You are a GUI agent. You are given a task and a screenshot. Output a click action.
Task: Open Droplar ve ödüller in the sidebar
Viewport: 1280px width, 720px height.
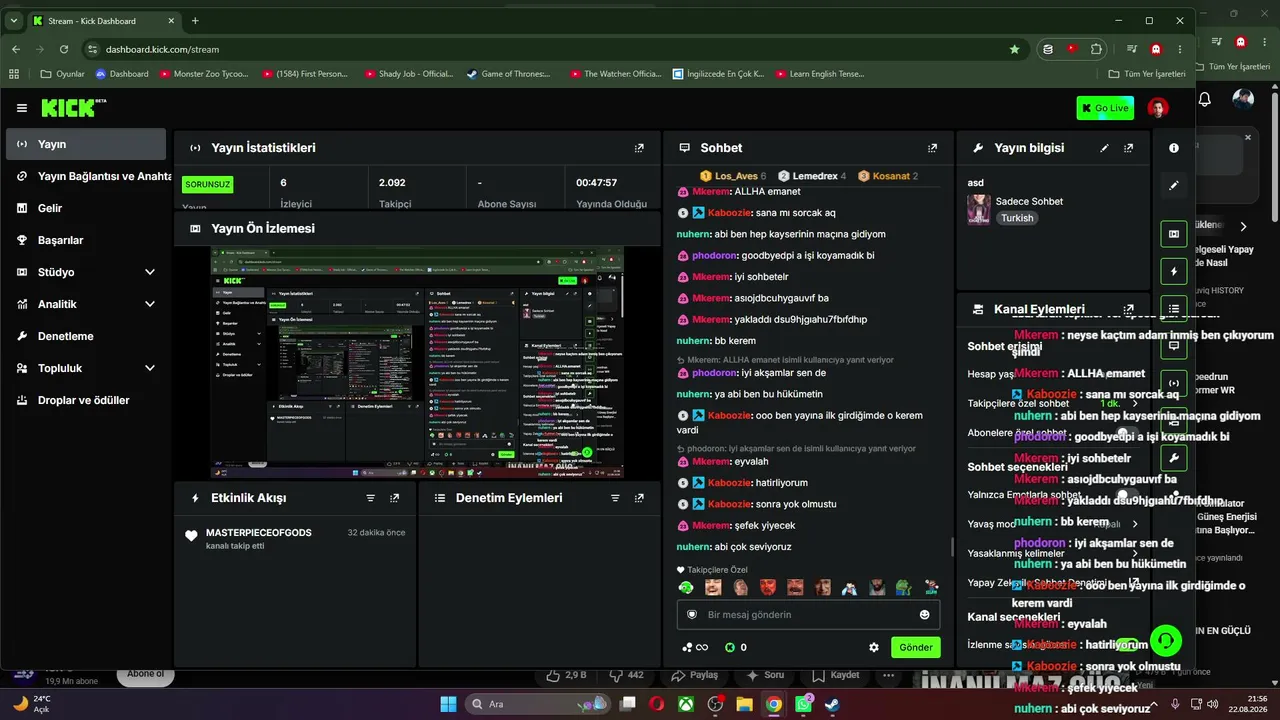click(x=86, y=400)
